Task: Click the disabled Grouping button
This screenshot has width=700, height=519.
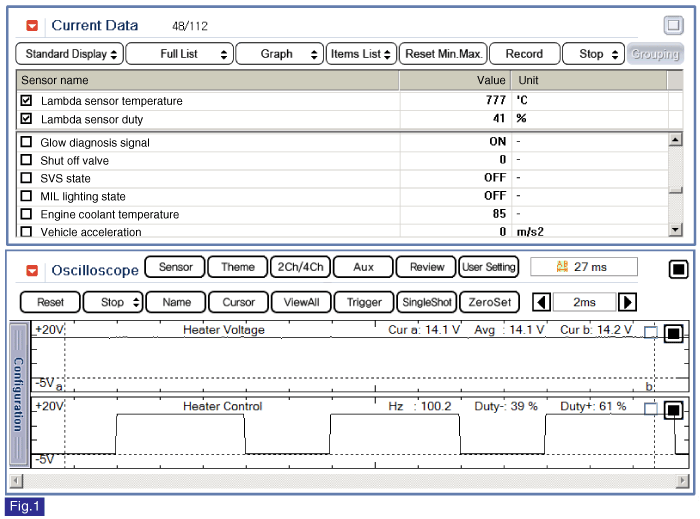Action: point(655,54)
